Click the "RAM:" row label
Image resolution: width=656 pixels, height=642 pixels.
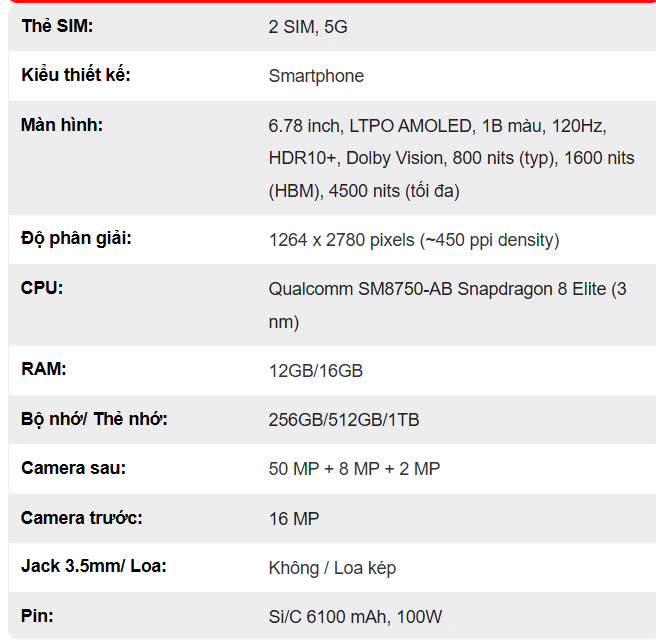pyautogui.click(x=44, y=369)
